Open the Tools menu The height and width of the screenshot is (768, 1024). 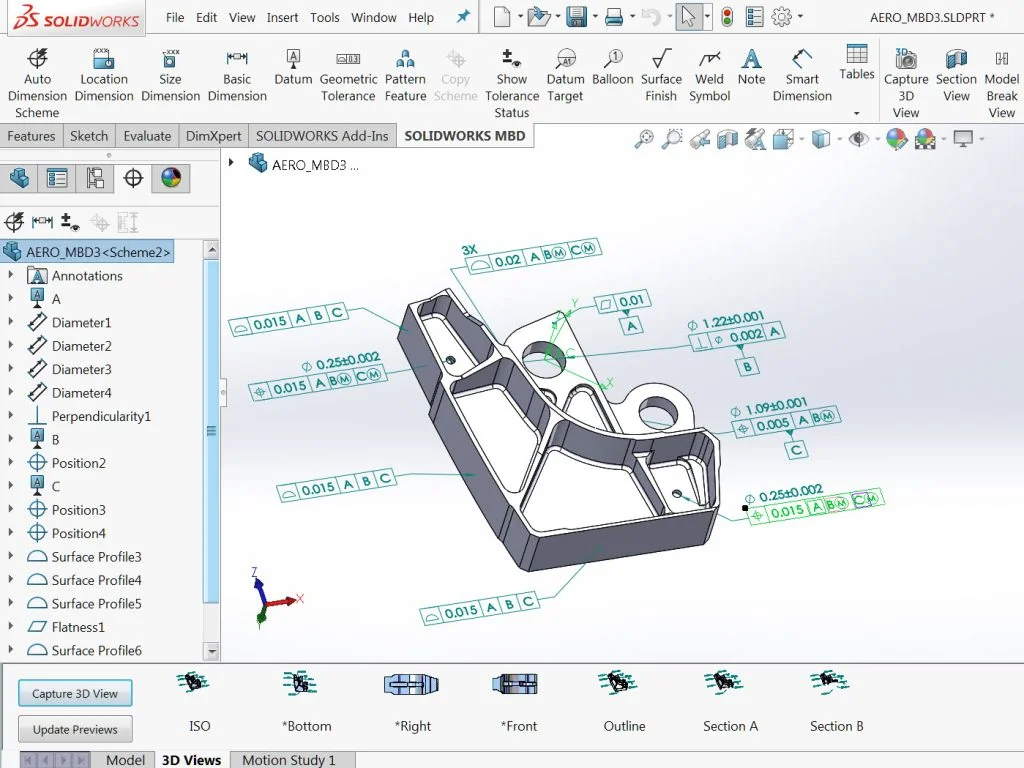[324, 16]
